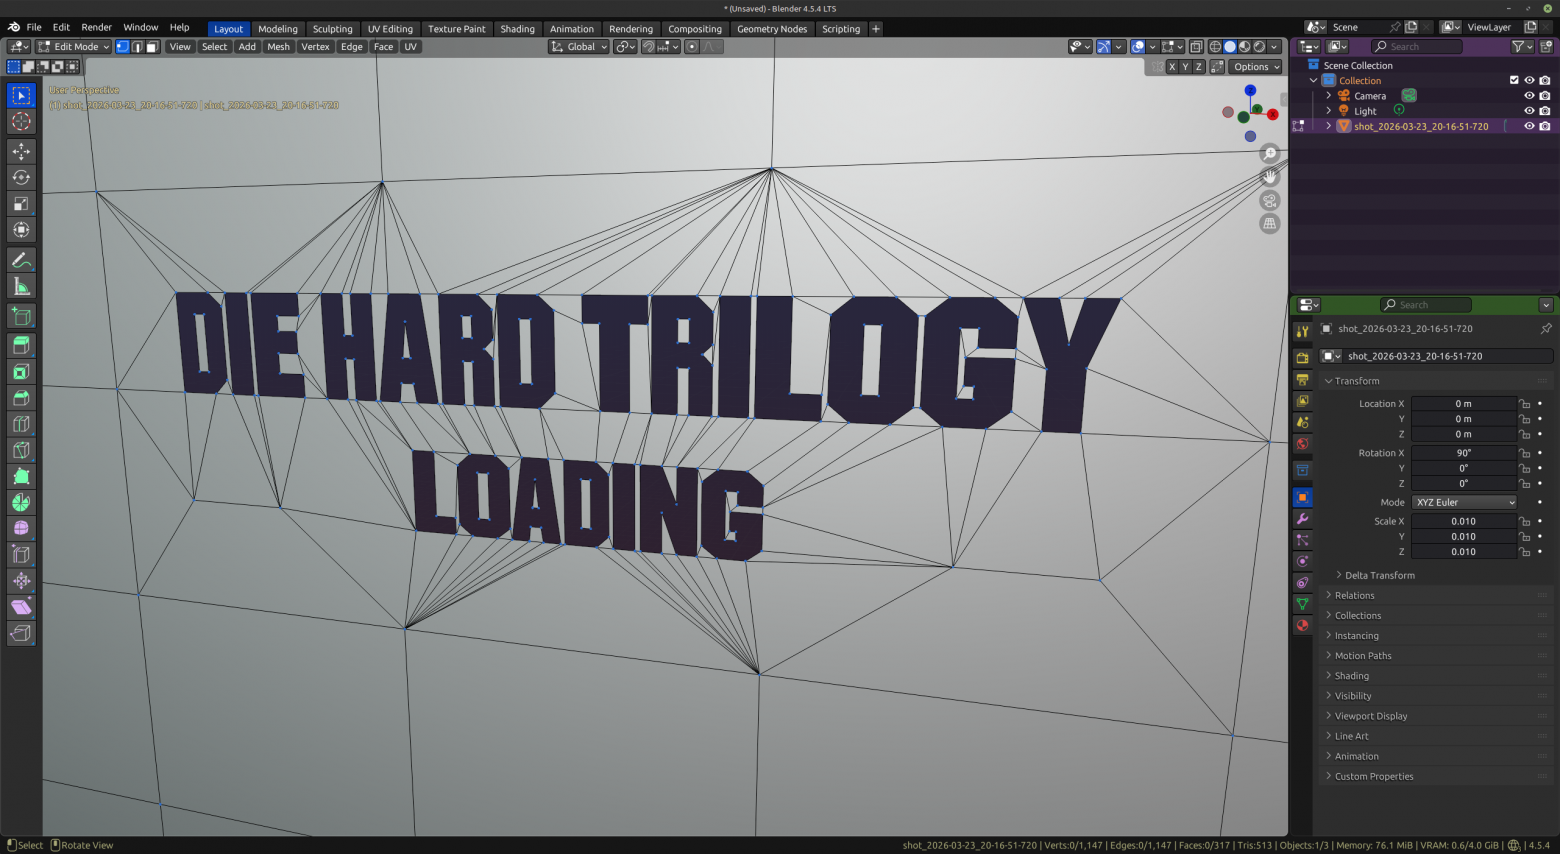Select the Knife tool

tap(21, 450)
